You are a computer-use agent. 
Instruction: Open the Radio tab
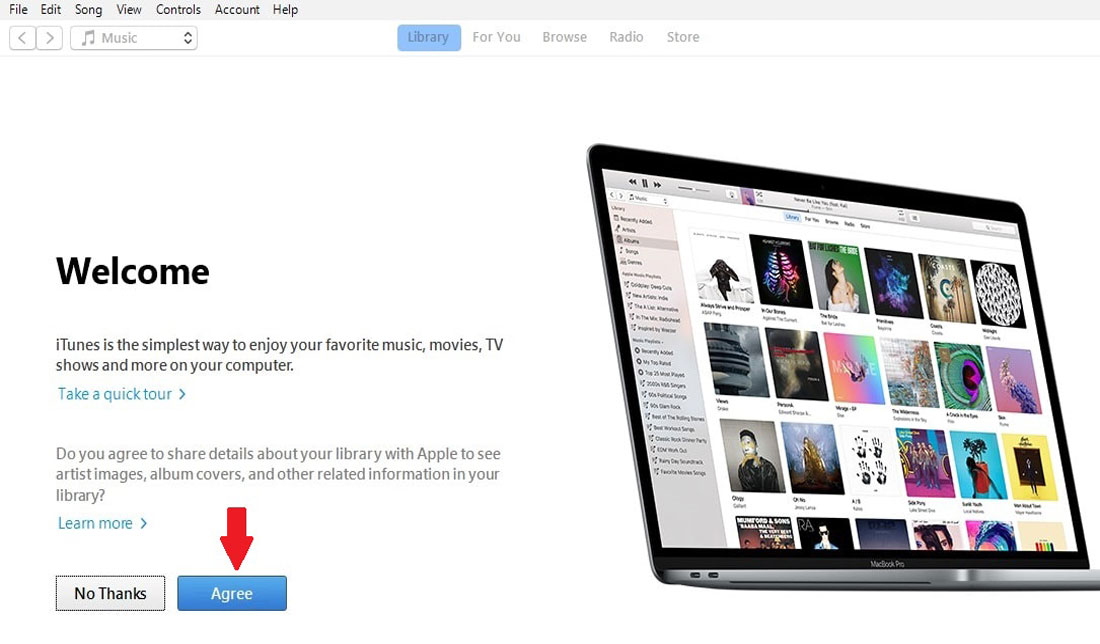tap(626, 37)
